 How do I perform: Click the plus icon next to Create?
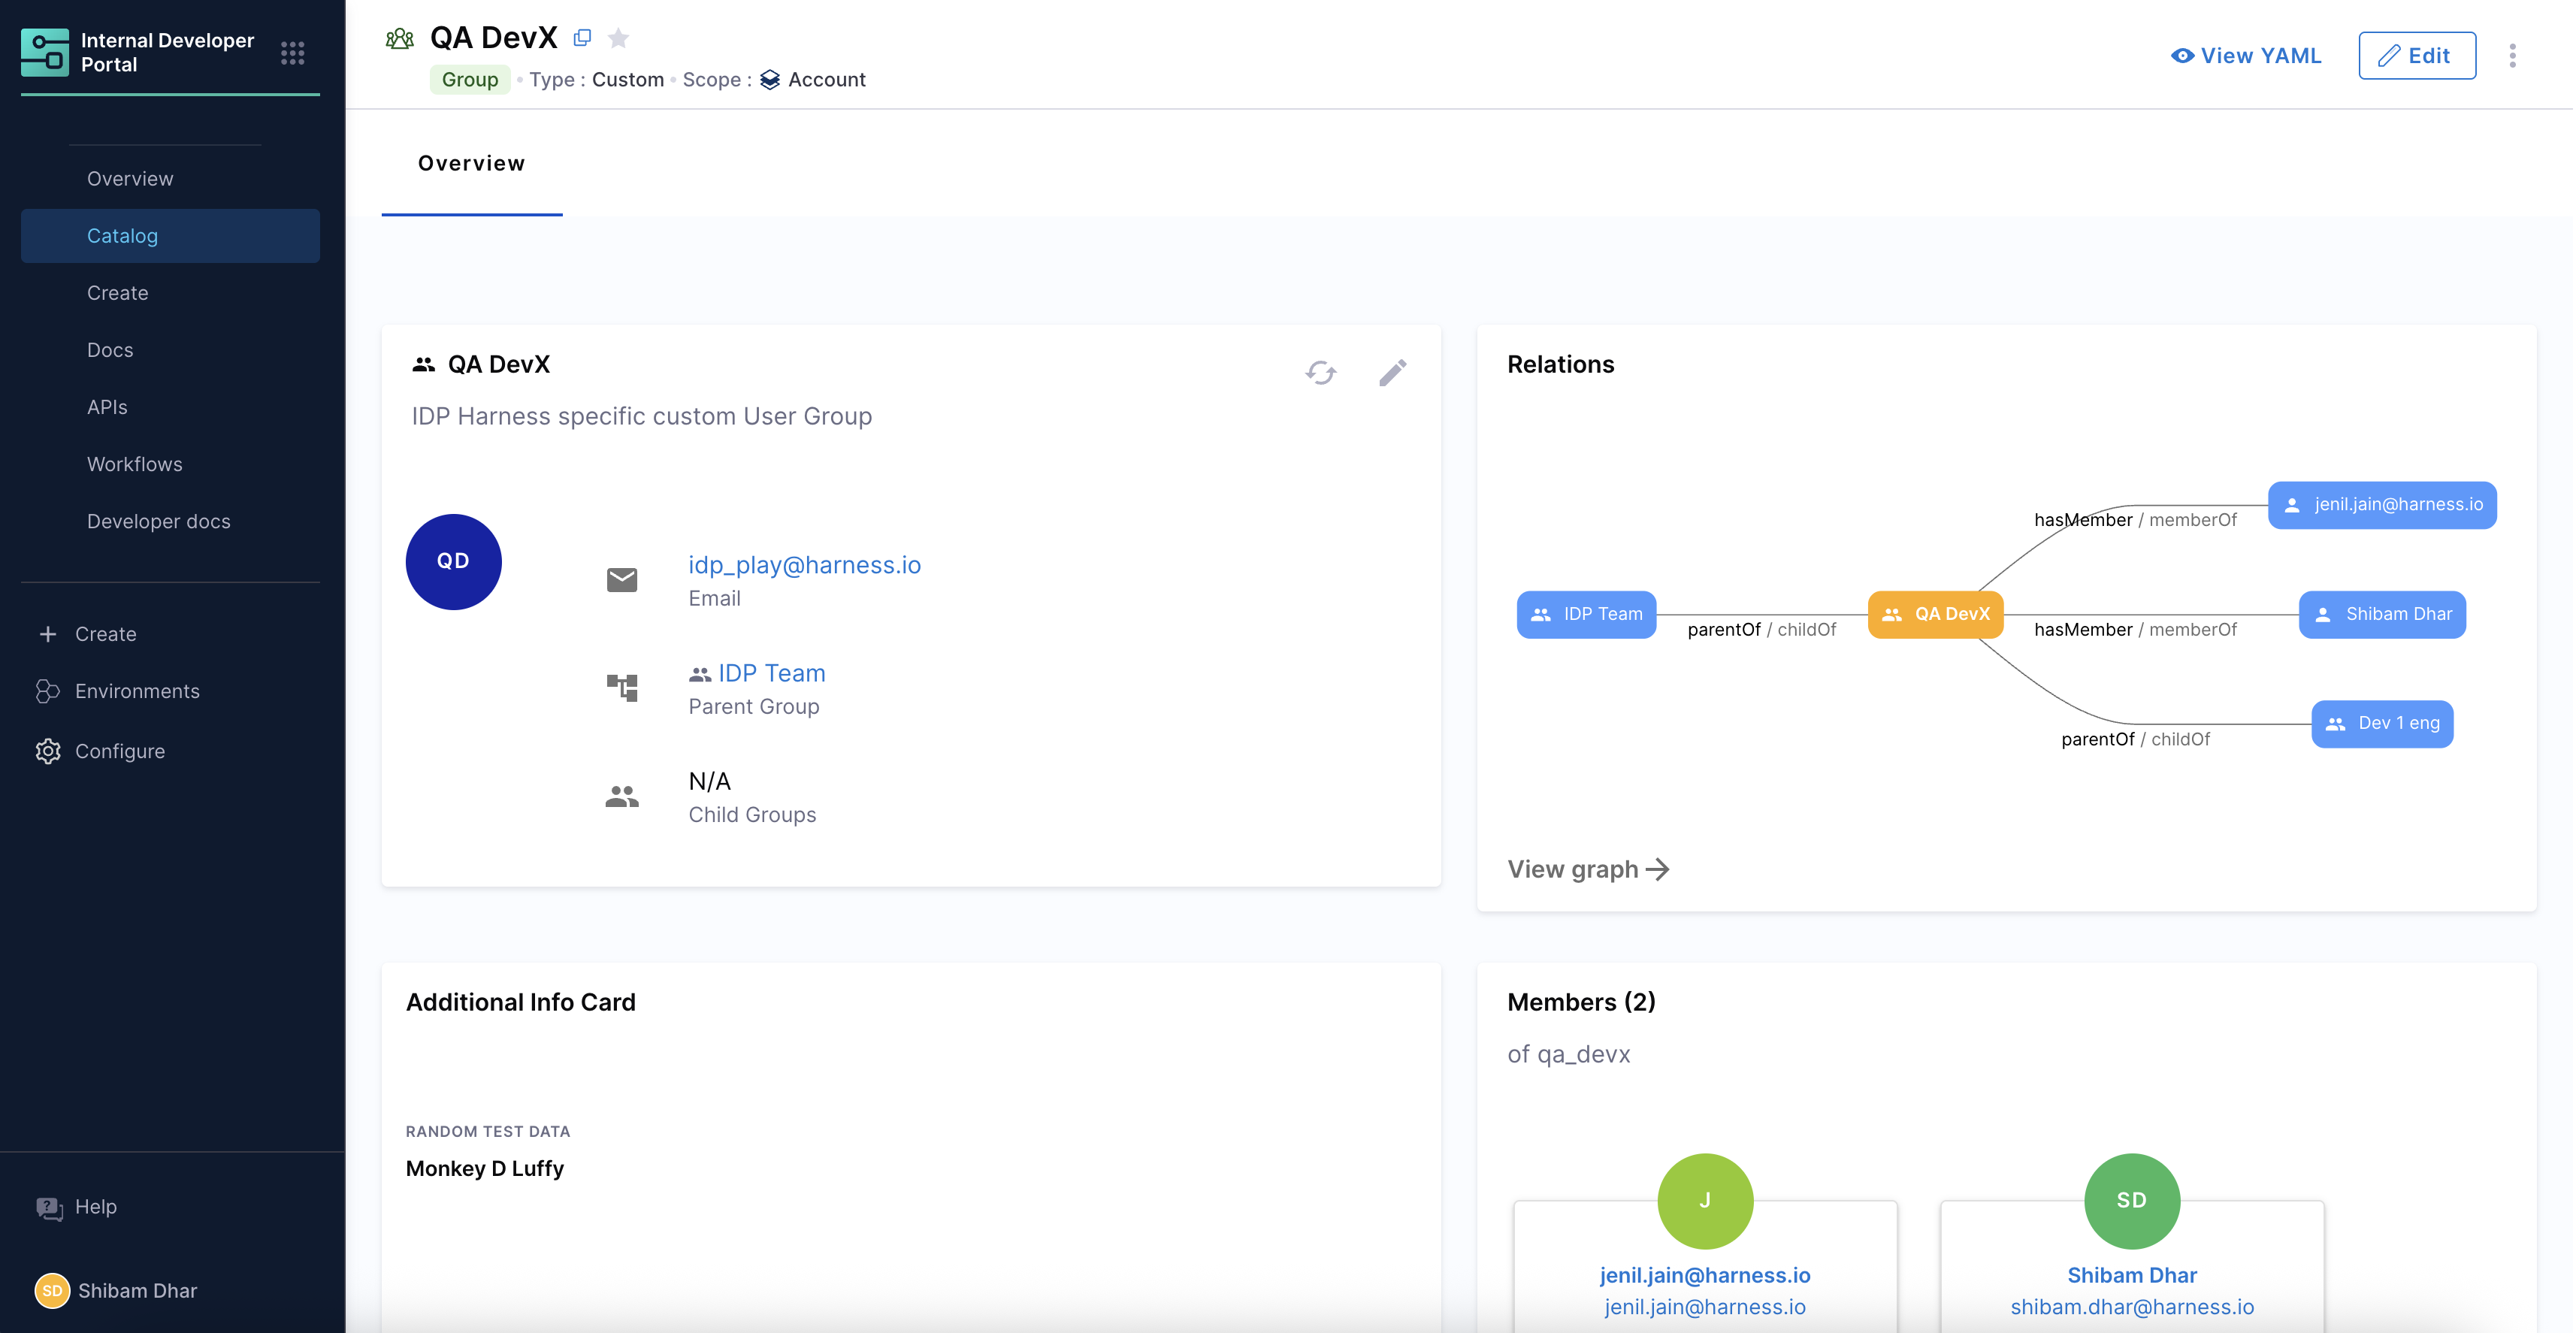pos(48,634)
